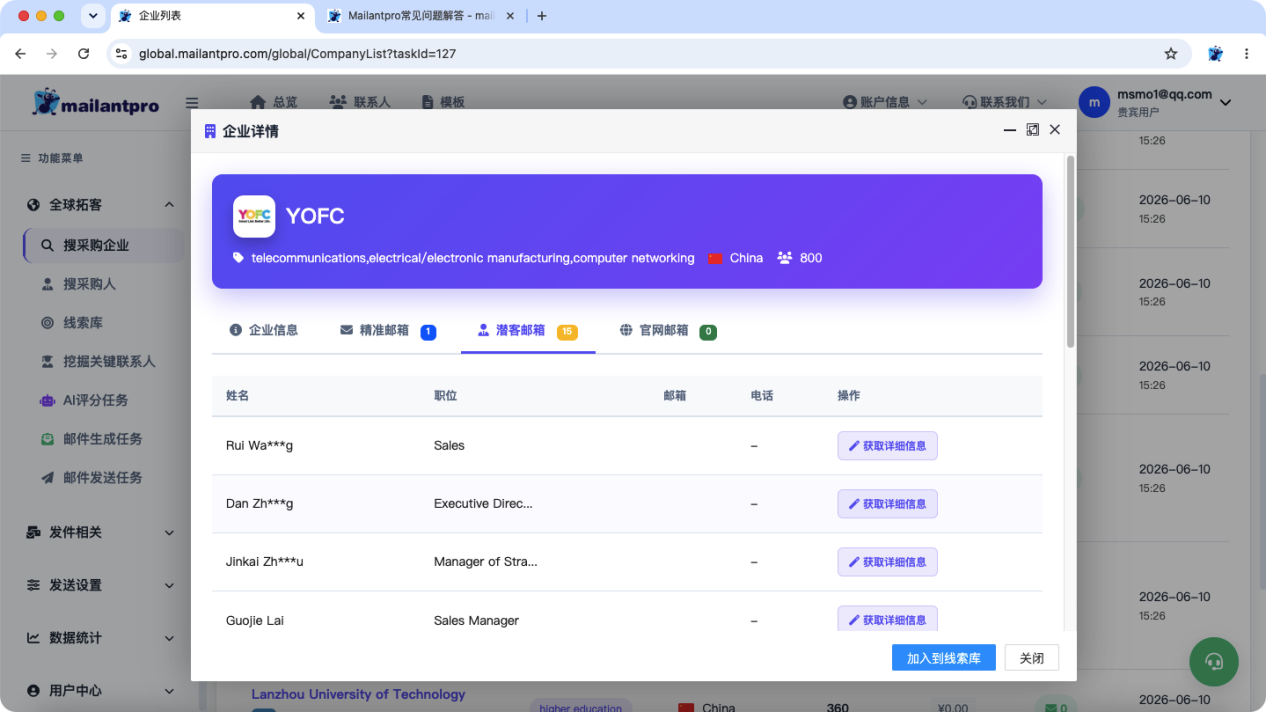Select 搜采购企业 in sidebar
This screenshot has width=1266, height=712.
coord(104,245)
